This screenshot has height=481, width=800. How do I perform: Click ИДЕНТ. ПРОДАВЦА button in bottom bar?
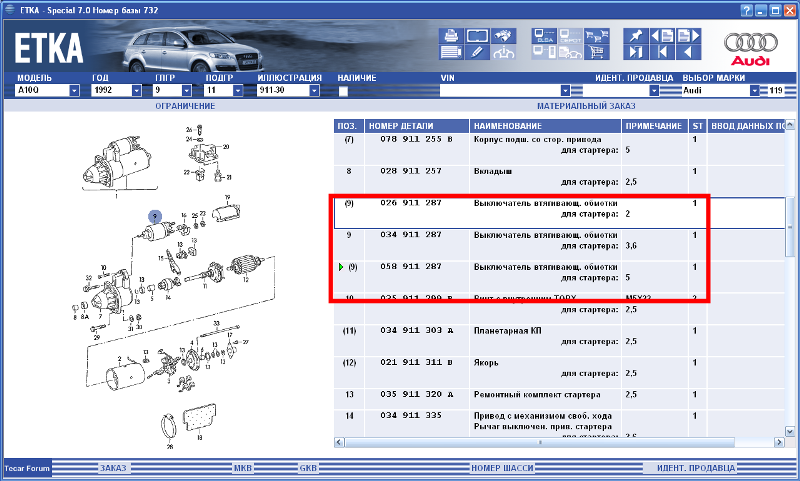pyautogui.click(x=696, y=468)
